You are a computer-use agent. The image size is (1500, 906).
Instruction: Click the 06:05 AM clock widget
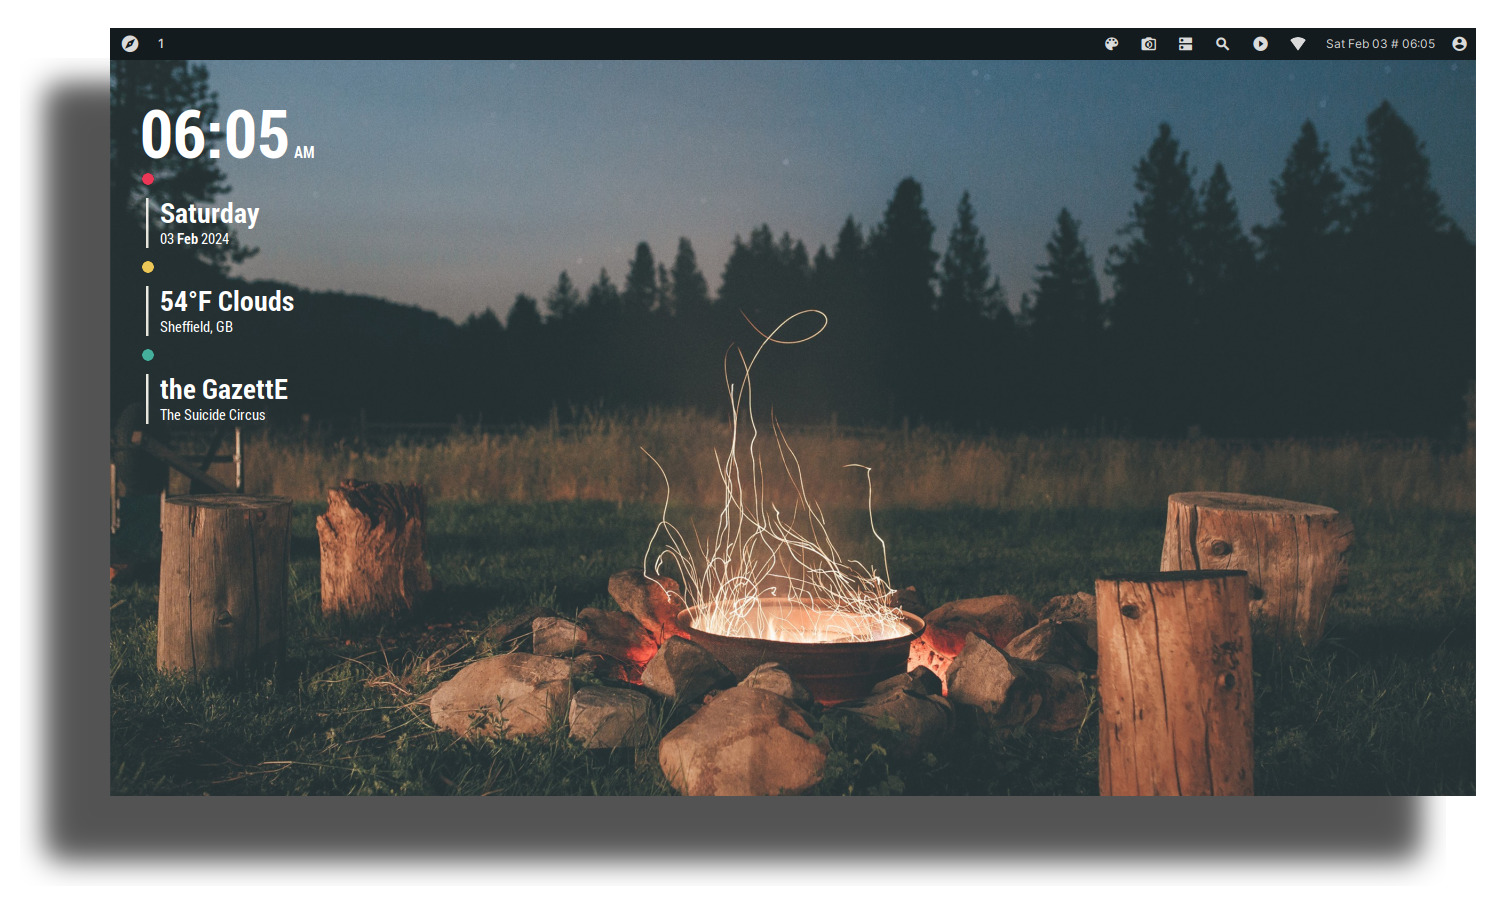click(228, 135)
